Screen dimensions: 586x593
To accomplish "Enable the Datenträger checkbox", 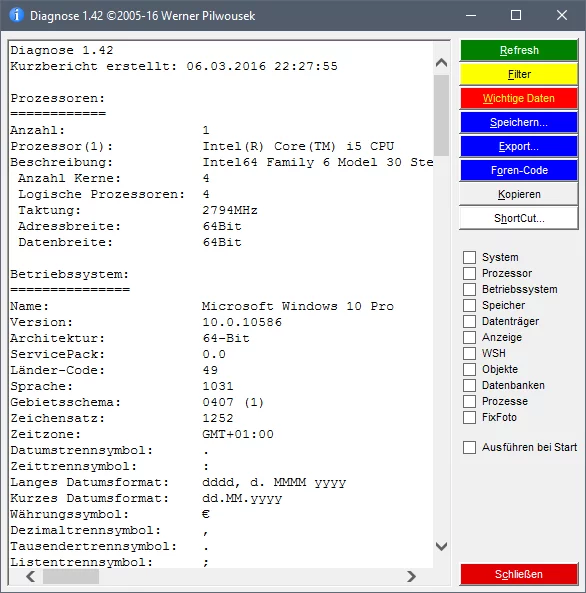I will (469, 321).
